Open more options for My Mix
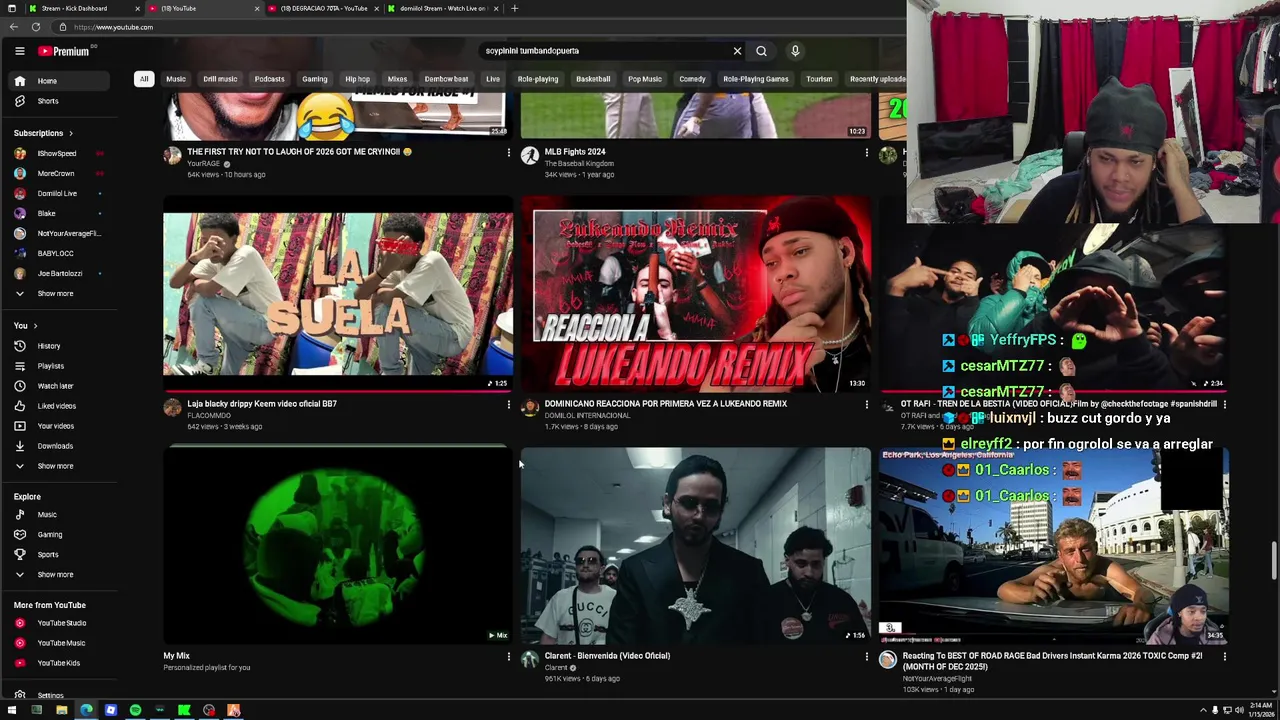 pyautogui.click(x=508, y=657)
